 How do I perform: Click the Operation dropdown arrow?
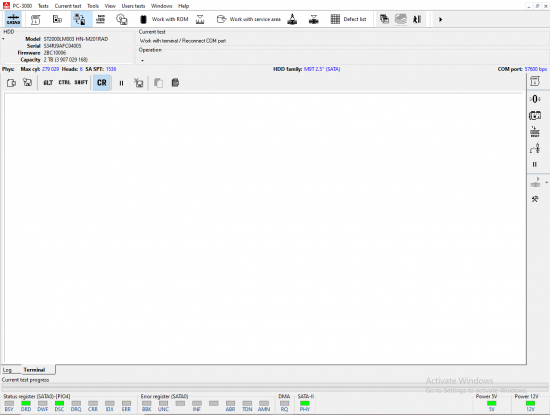142,61
